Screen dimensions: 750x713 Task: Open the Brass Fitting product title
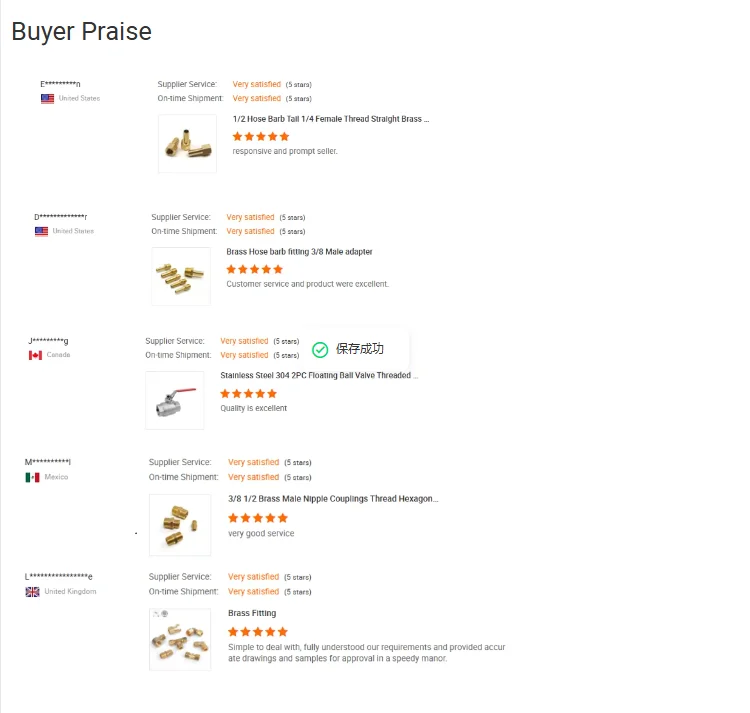252,613
